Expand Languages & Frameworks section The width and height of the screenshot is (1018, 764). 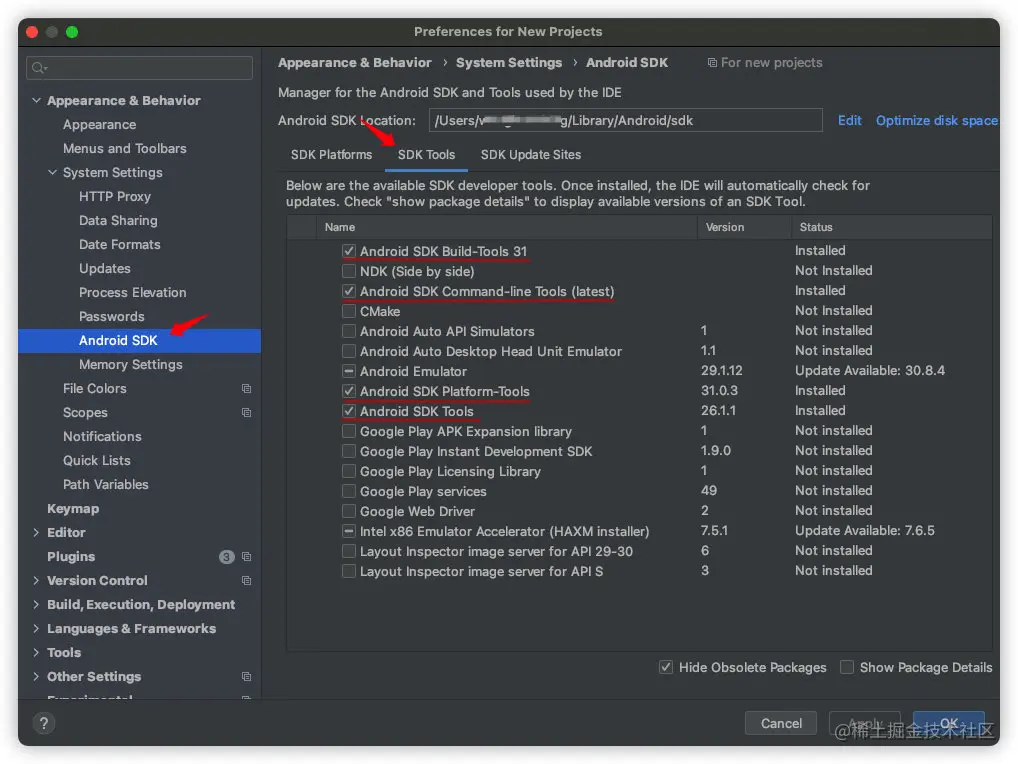click(36, 628)
